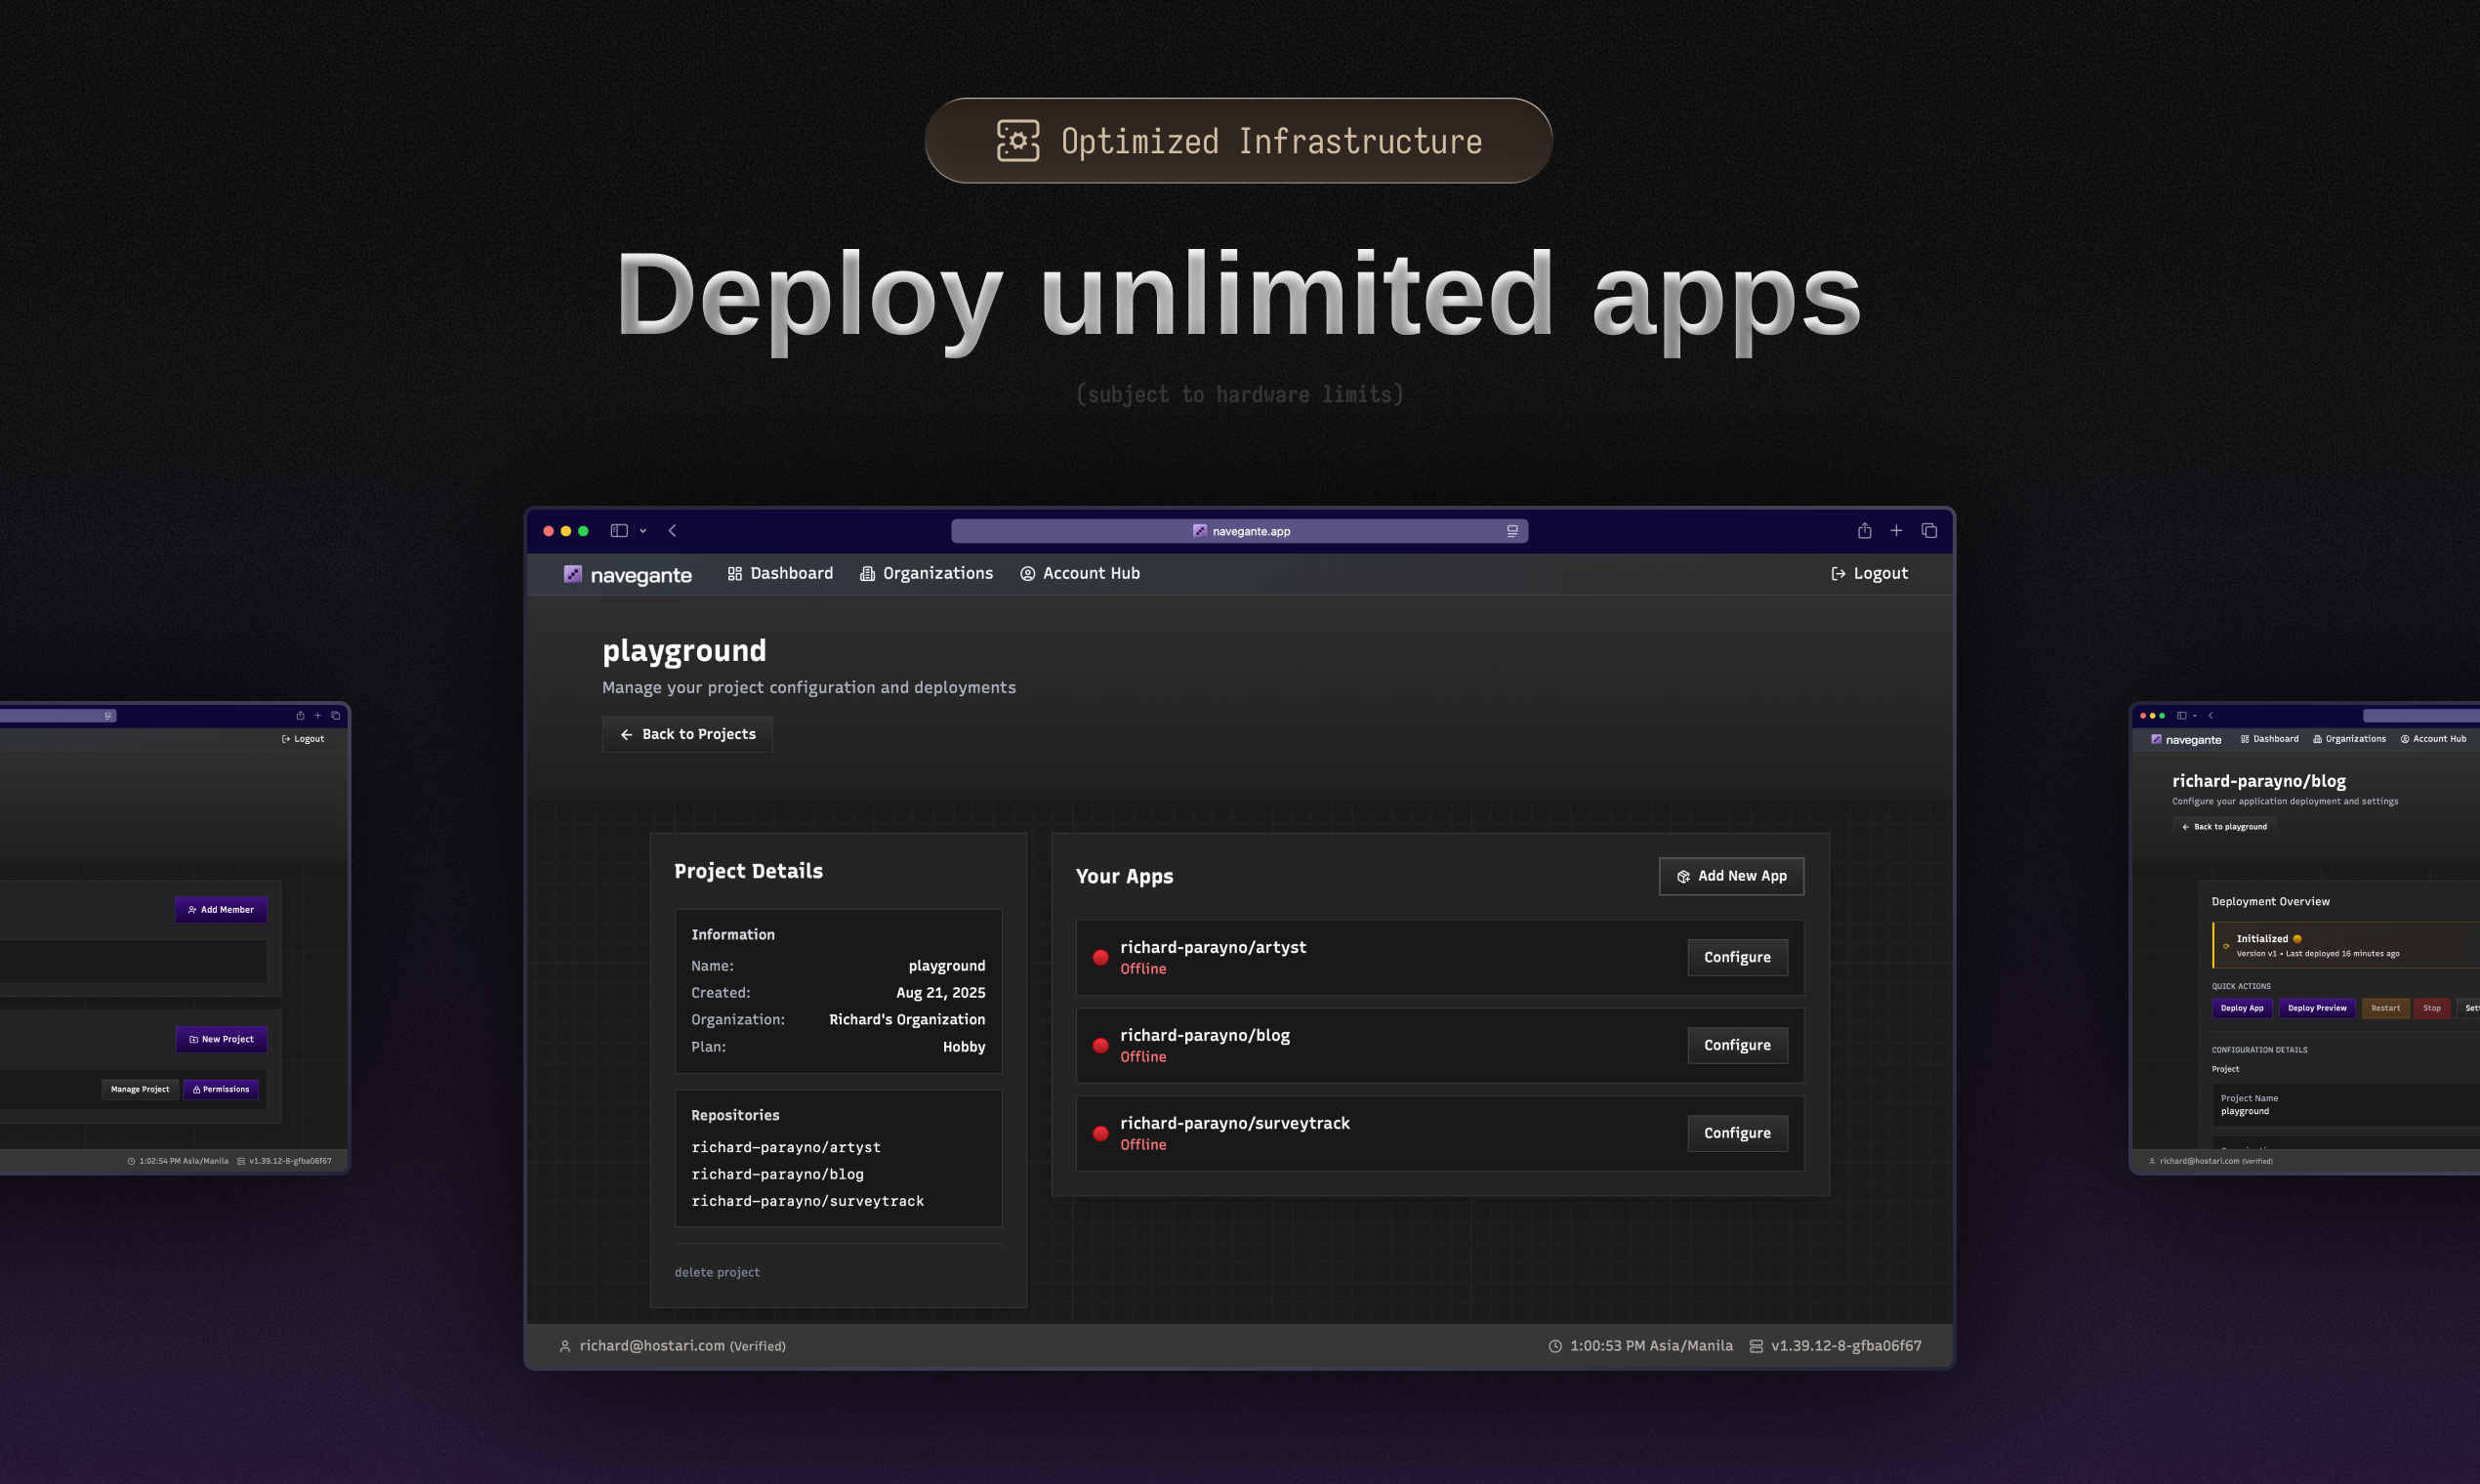Configure the richard-parayno/surveytrack app
2480x1484 pixels.
point(1737,1133)
